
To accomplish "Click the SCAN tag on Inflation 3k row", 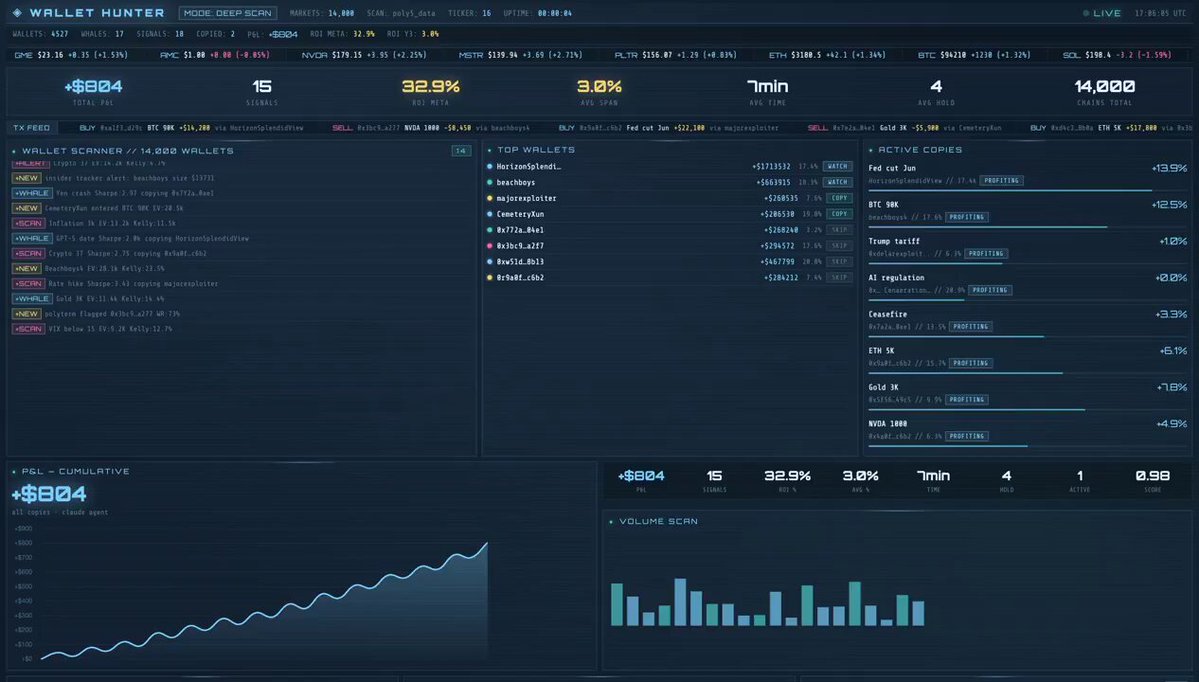I will click(28, 223).
